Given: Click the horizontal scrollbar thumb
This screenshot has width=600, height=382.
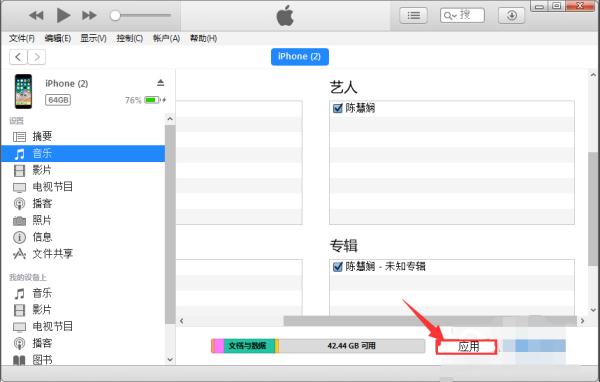Looking at the screenshot, I should pyautogui.click(x=430, y=321).
